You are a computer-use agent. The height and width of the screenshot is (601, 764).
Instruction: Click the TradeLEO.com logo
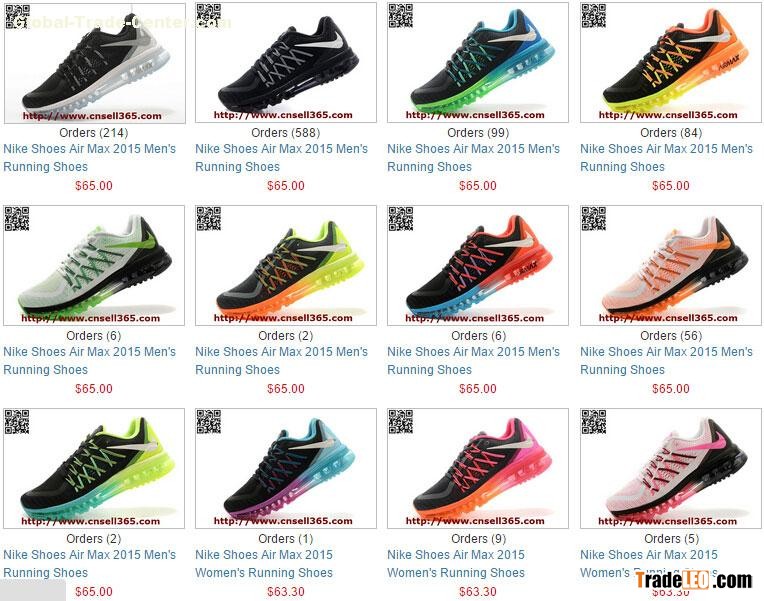[694, 580]
